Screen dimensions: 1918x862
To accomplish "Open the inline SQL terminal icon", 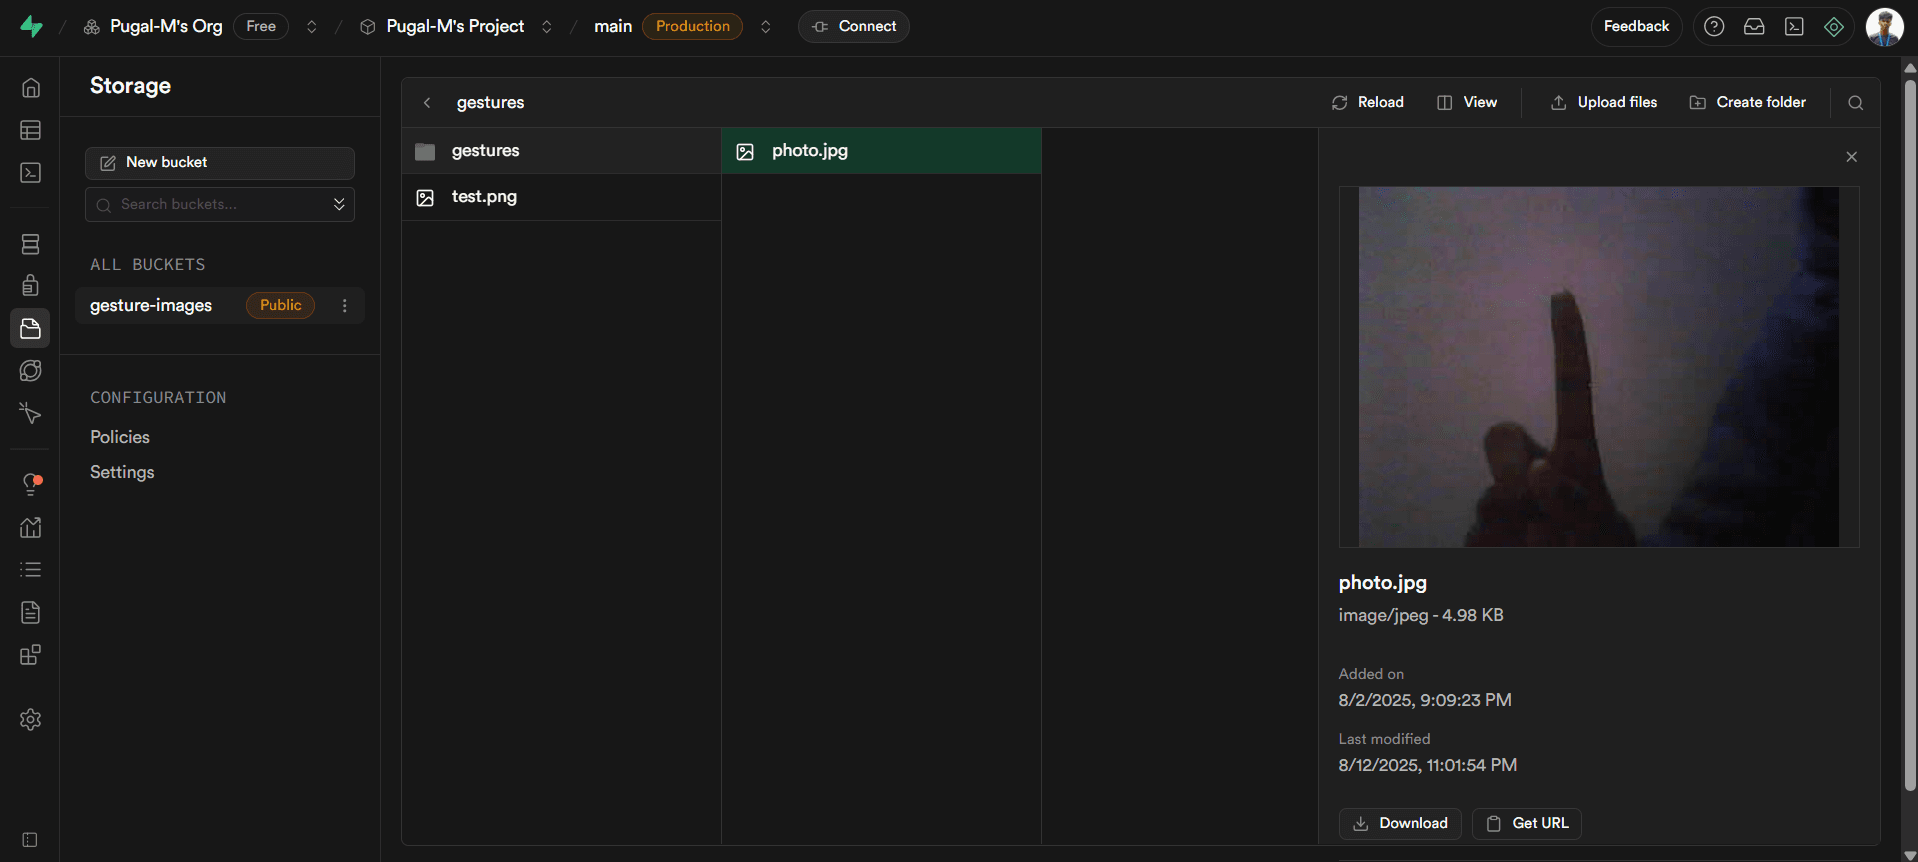I will point(1794,27).
